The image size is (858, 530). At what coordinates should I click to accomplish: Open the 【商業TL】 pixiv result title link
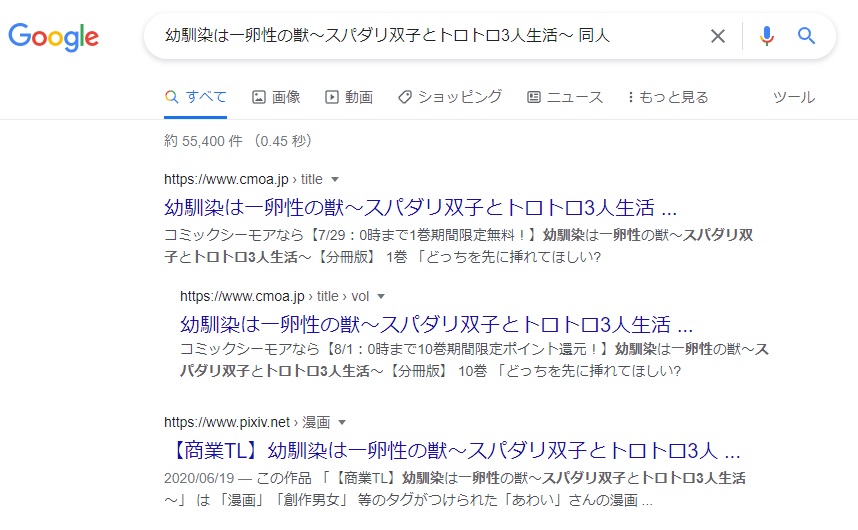click(453, 451)
